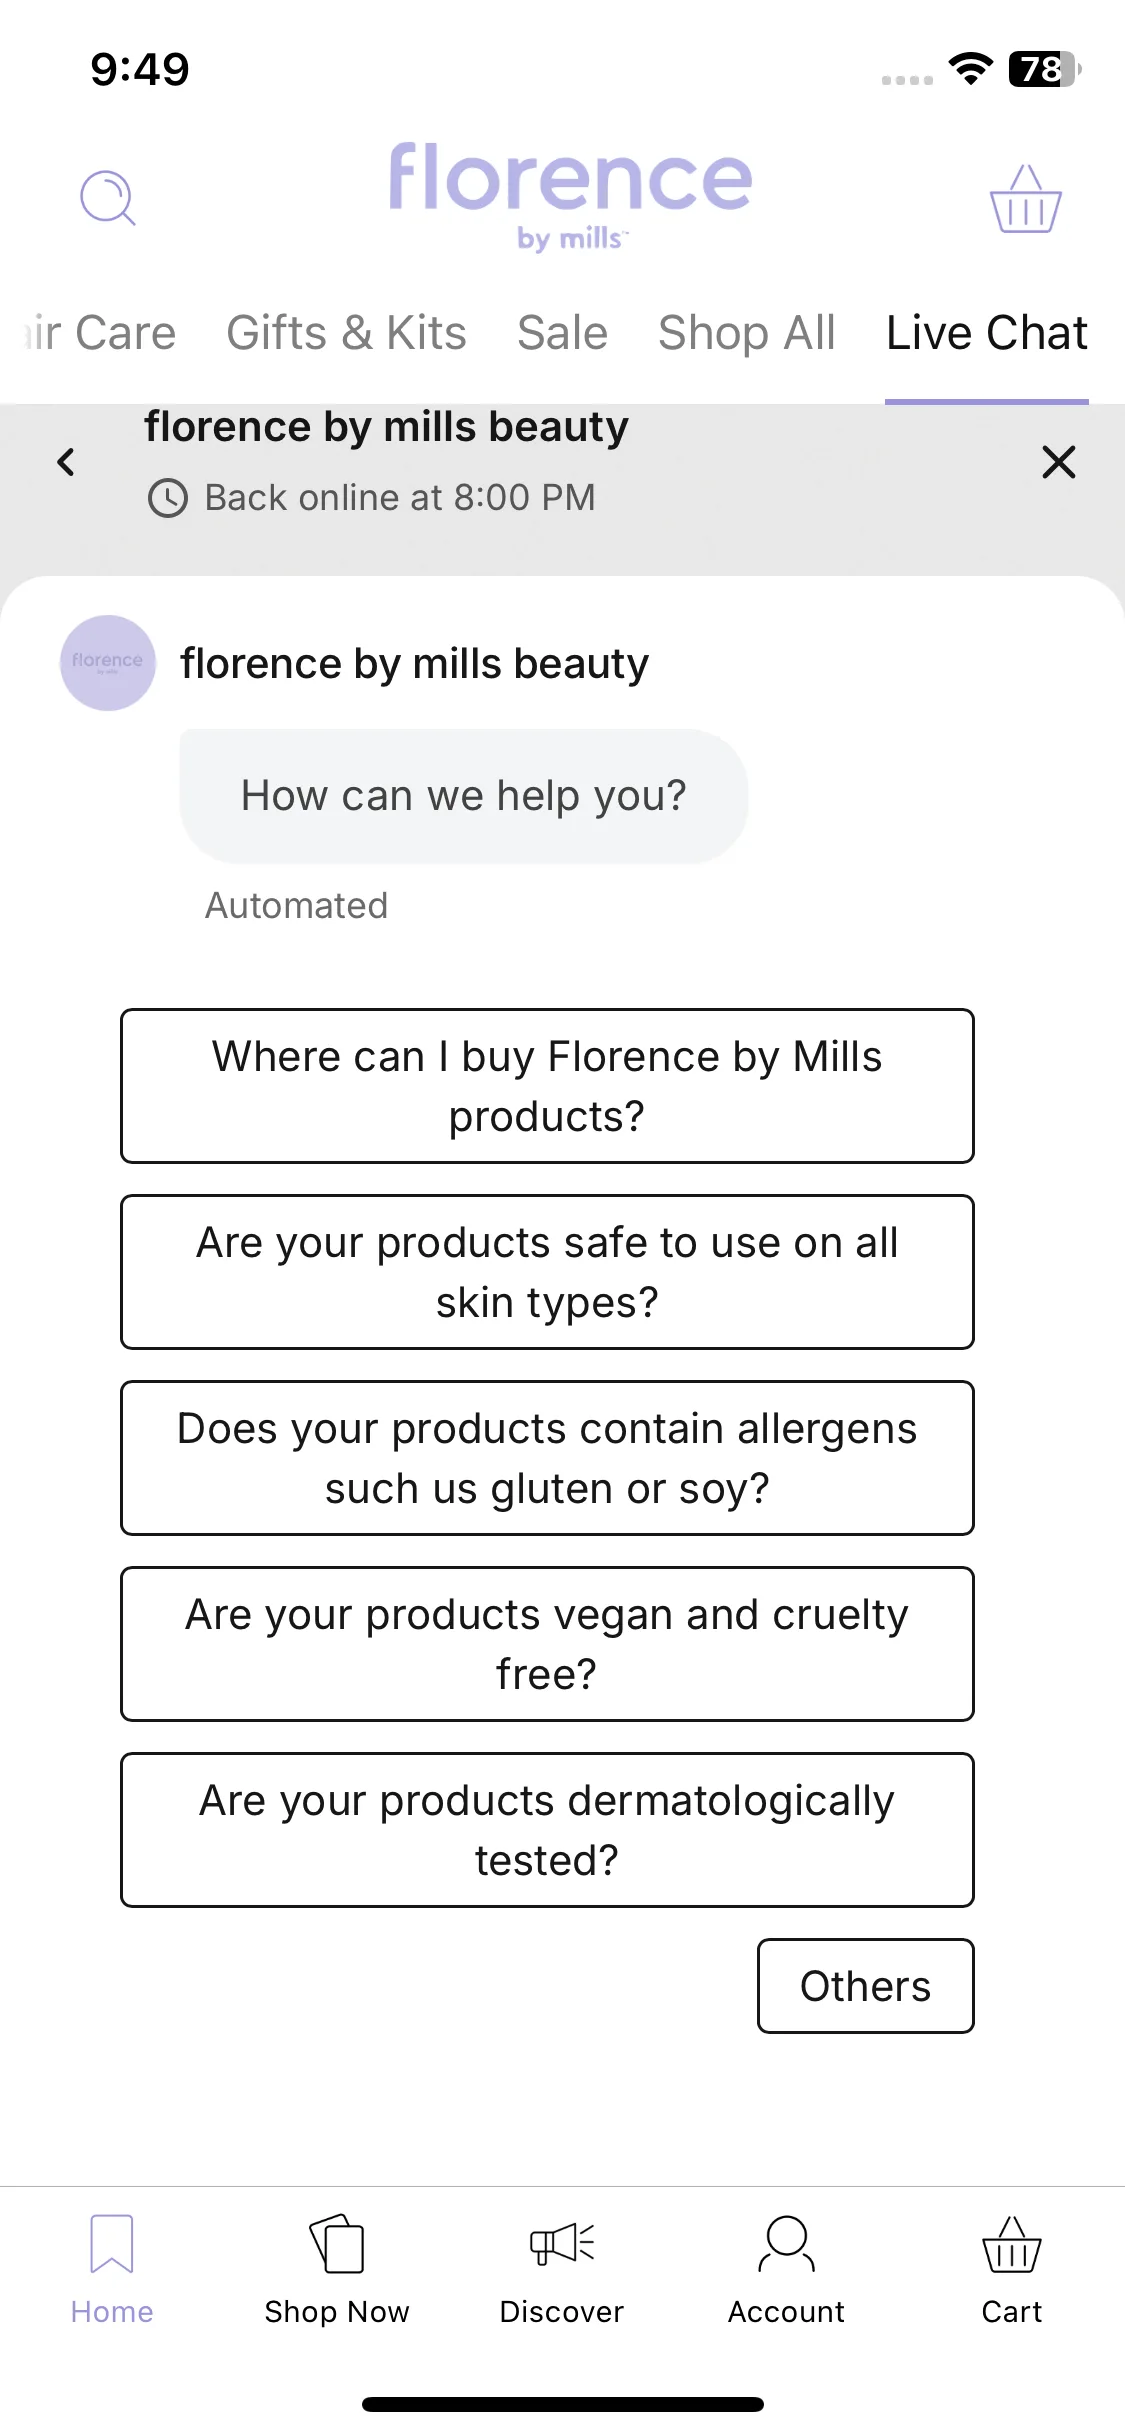Open the Shop All tab

[x=747, y=333]
